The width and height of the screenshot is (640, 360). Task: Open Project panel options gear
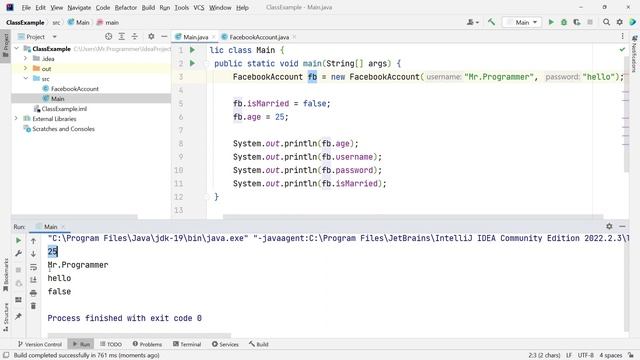(x=151, y=37)
